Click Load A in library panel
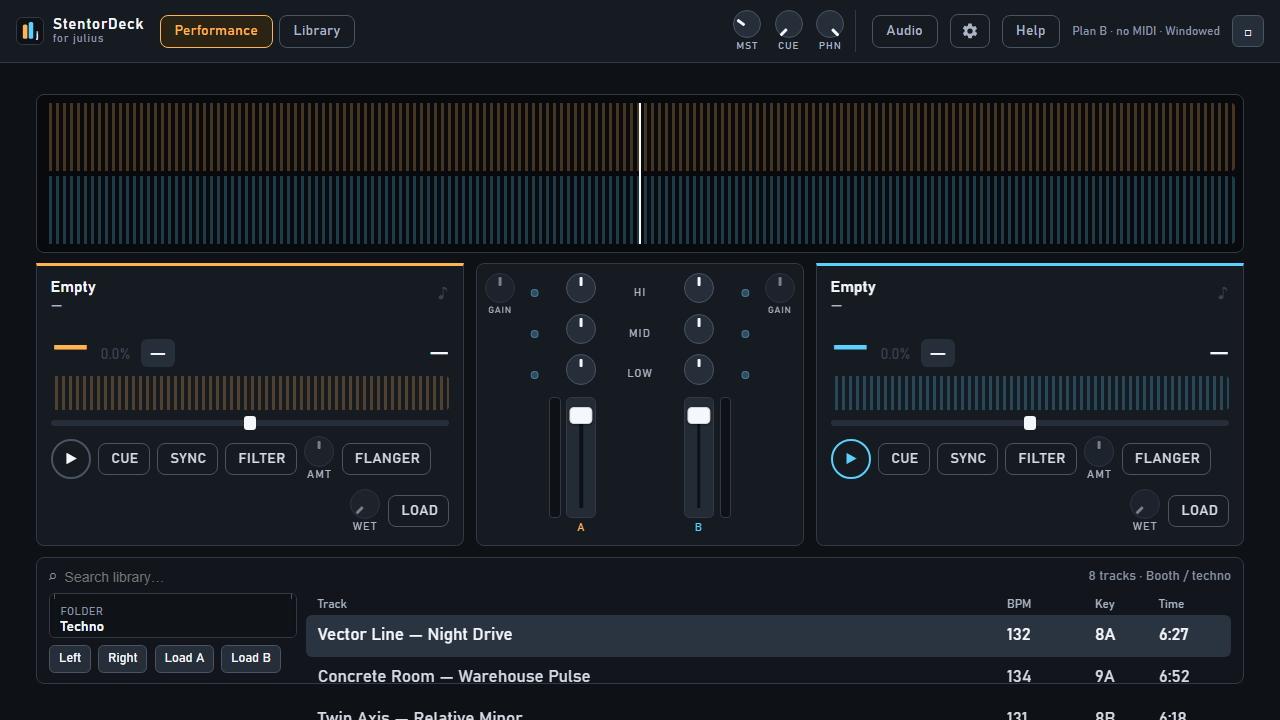1280x720 pixels. [x=184, y=659]
